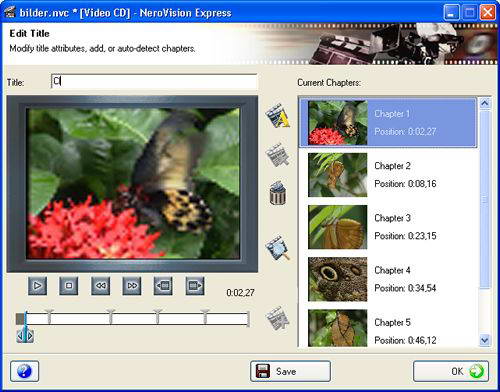Click 'Position: 0:46,12' text
Image resolution: width=500 pixels, height=392 pixels.
(x=405, y=340)
